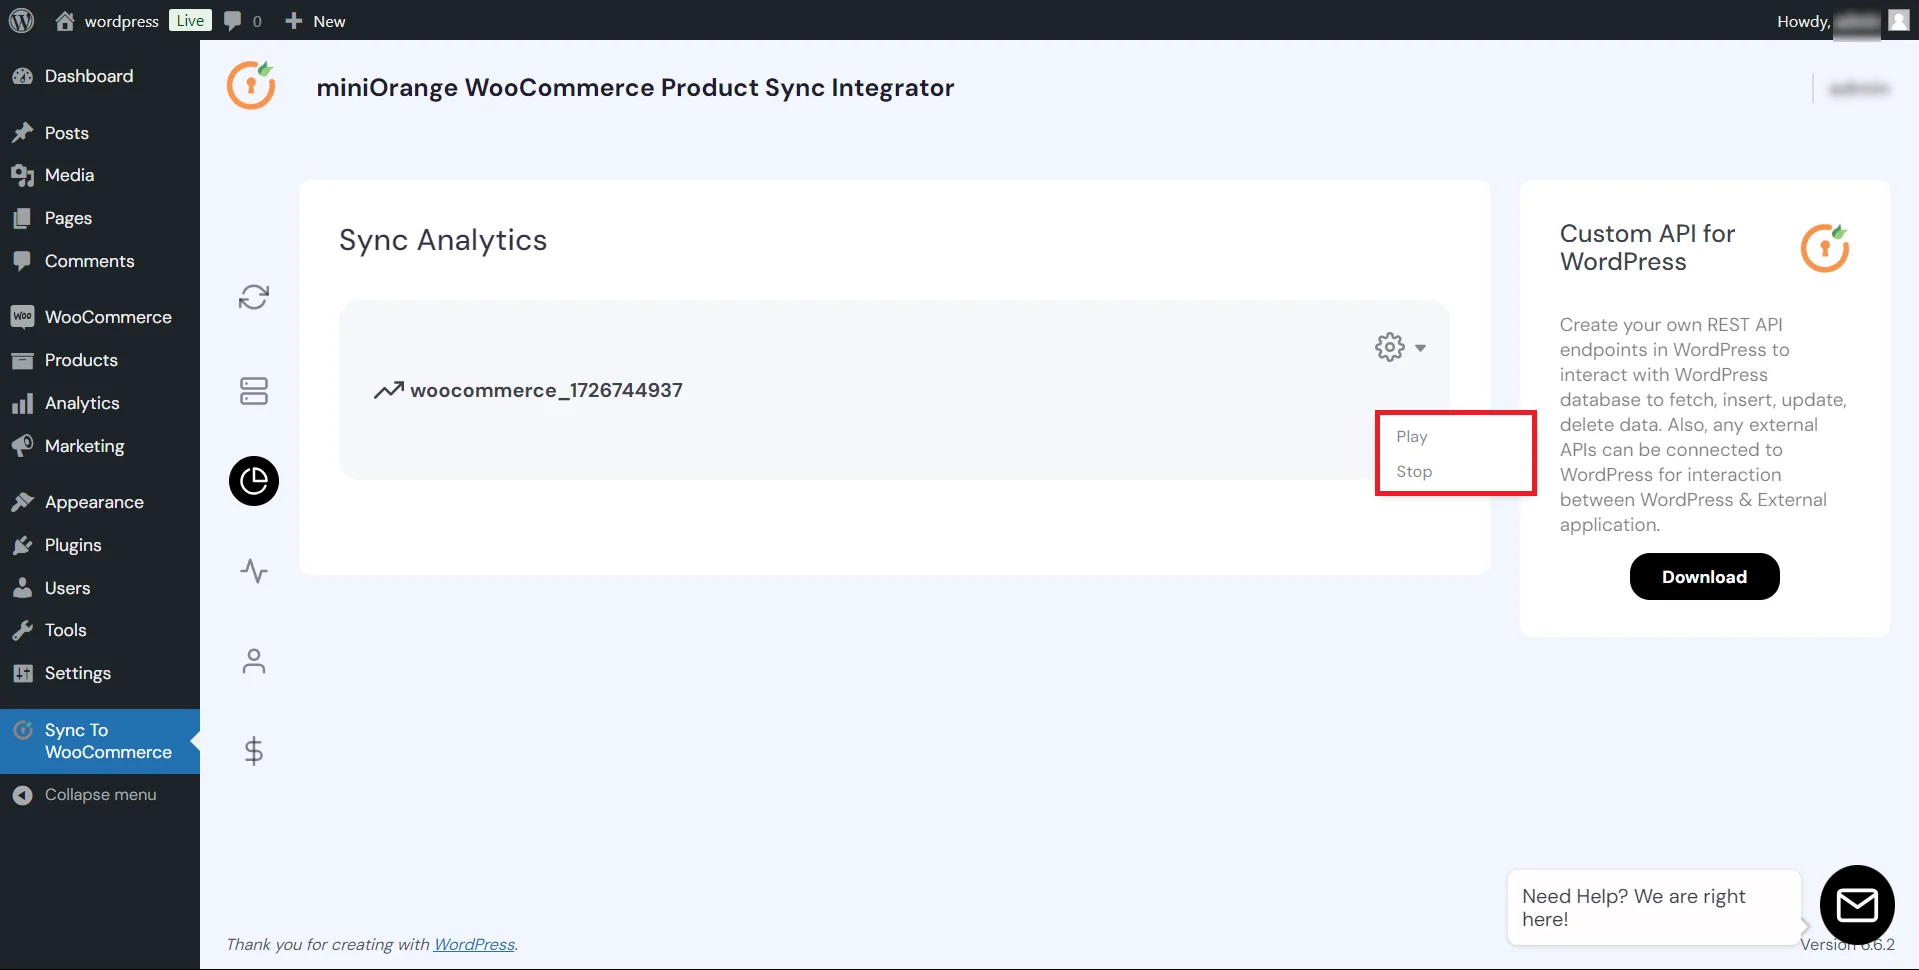Open the Pages menu
This screenshot has height=970, width=1919.
tap(100, 218)
